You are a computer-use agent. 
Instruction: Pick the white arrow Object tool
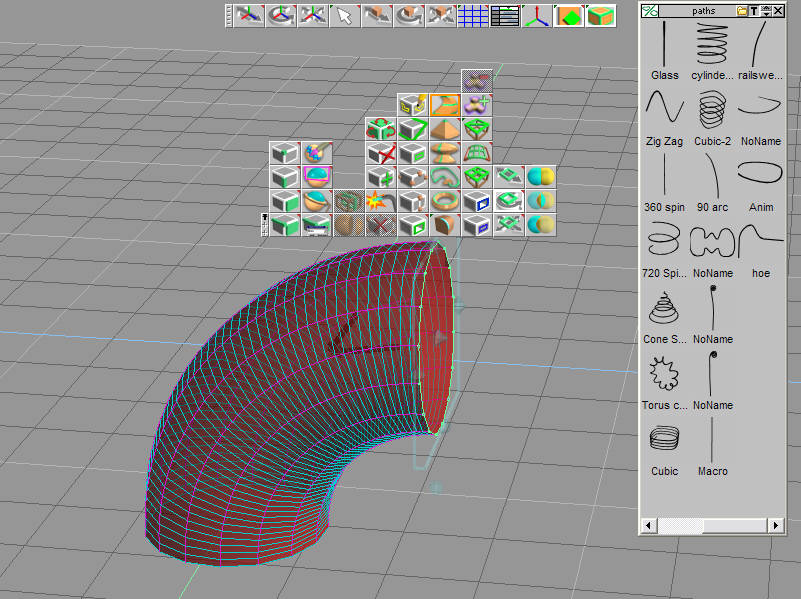345,16
